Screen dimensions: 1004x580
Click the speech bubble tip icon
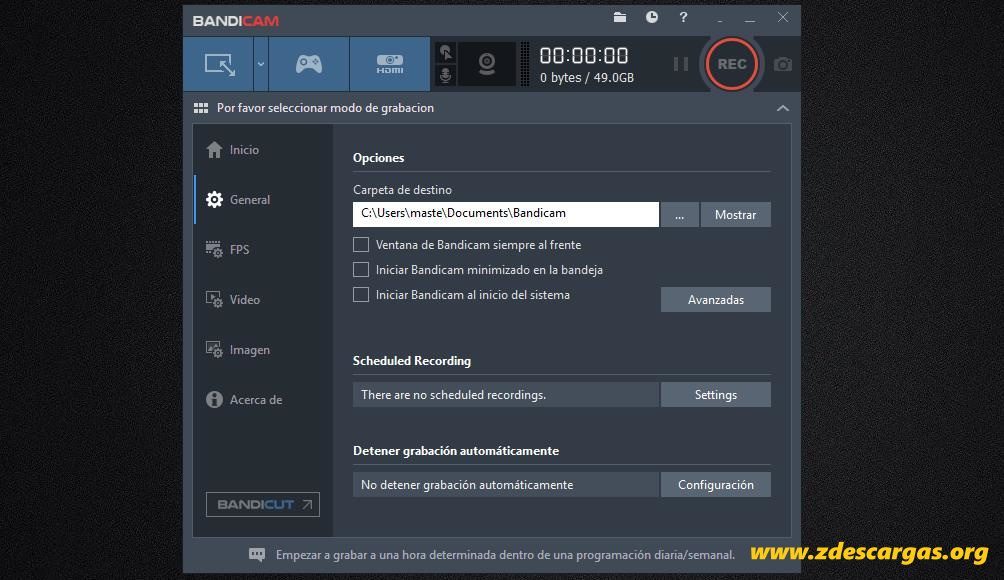point(257,555)
